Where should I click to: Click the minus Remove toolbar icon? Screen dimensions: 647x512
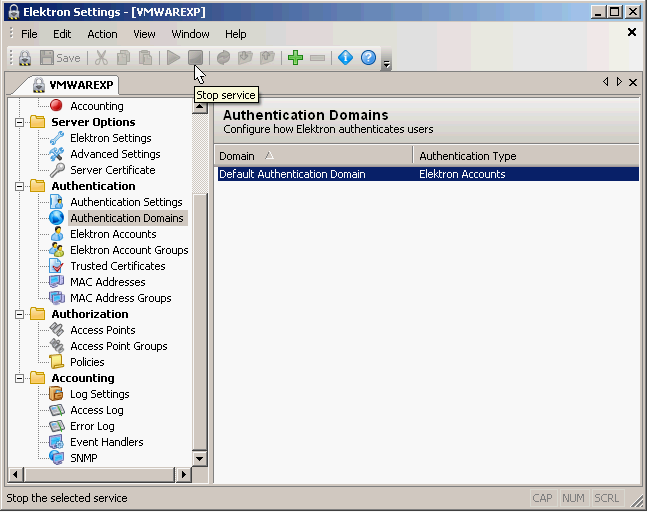pos(317,58)
